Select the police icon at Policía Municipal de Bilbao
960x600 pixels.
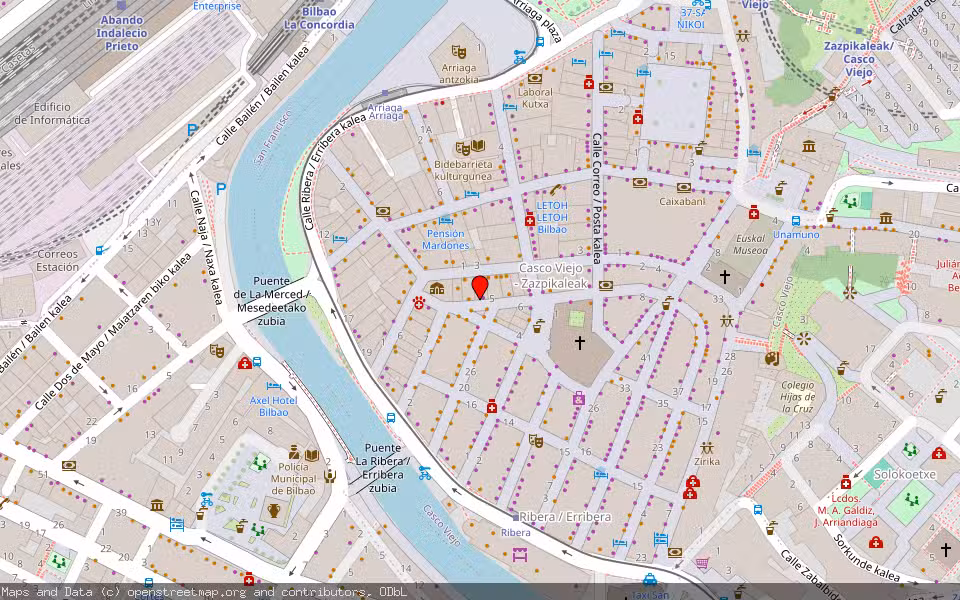pos(294,452)
